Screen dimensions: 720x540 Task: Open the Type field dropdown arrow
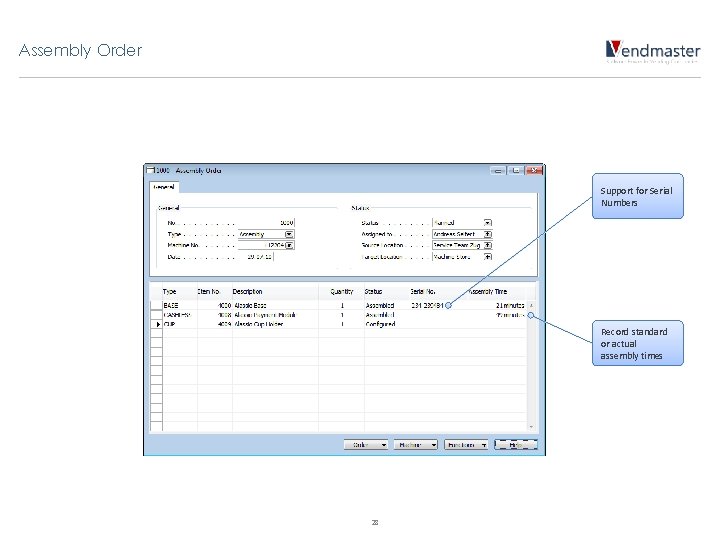tap(289, 234)
